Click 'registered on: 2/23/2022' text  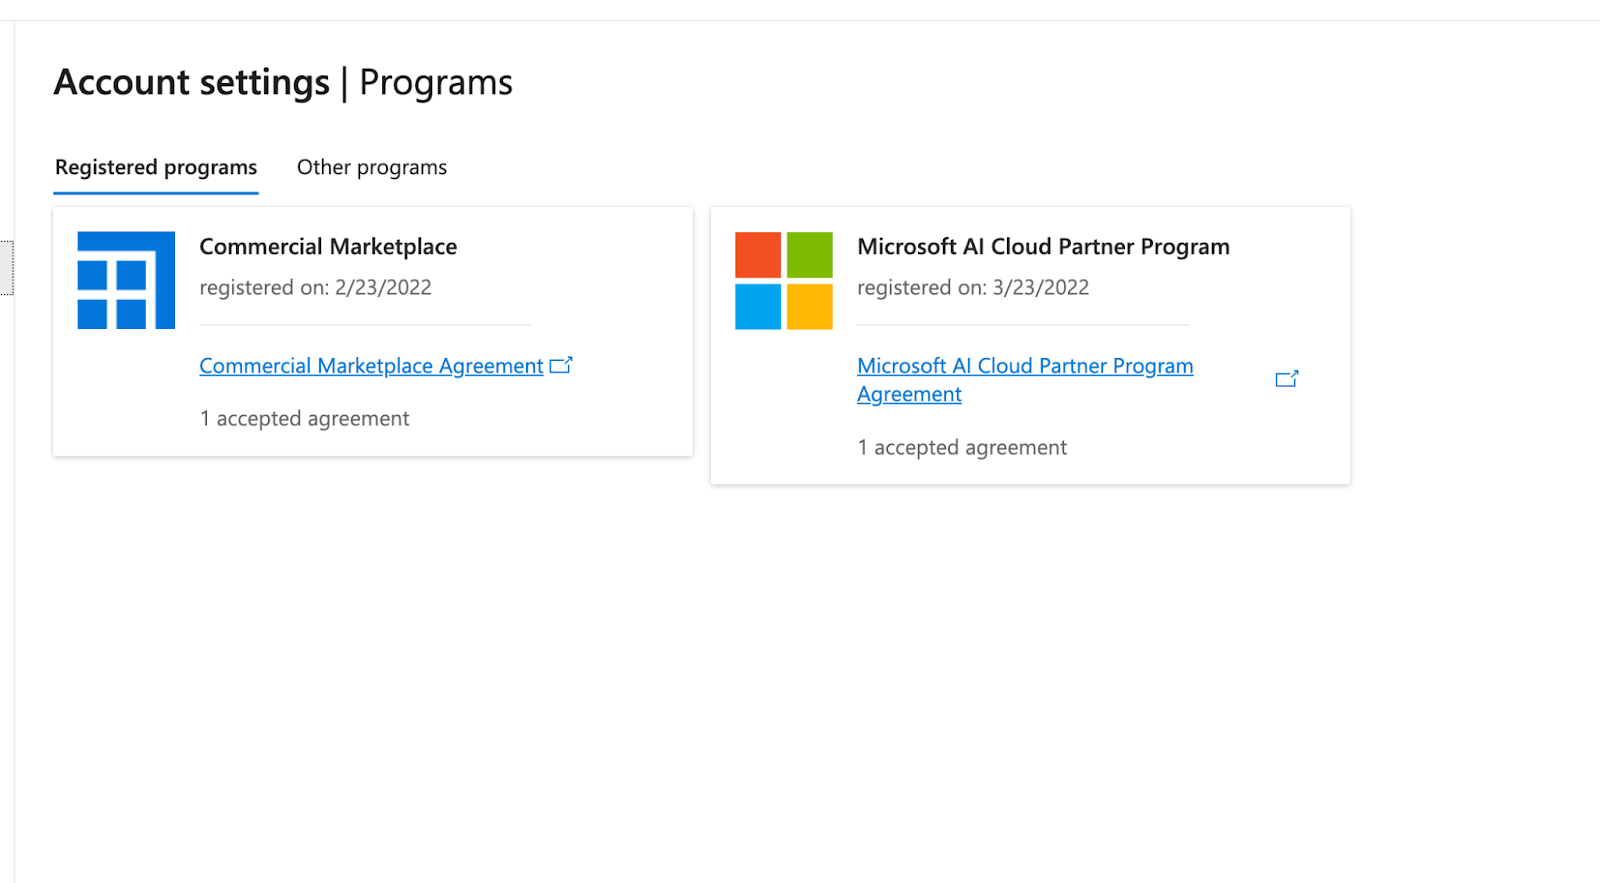[315, 288]
